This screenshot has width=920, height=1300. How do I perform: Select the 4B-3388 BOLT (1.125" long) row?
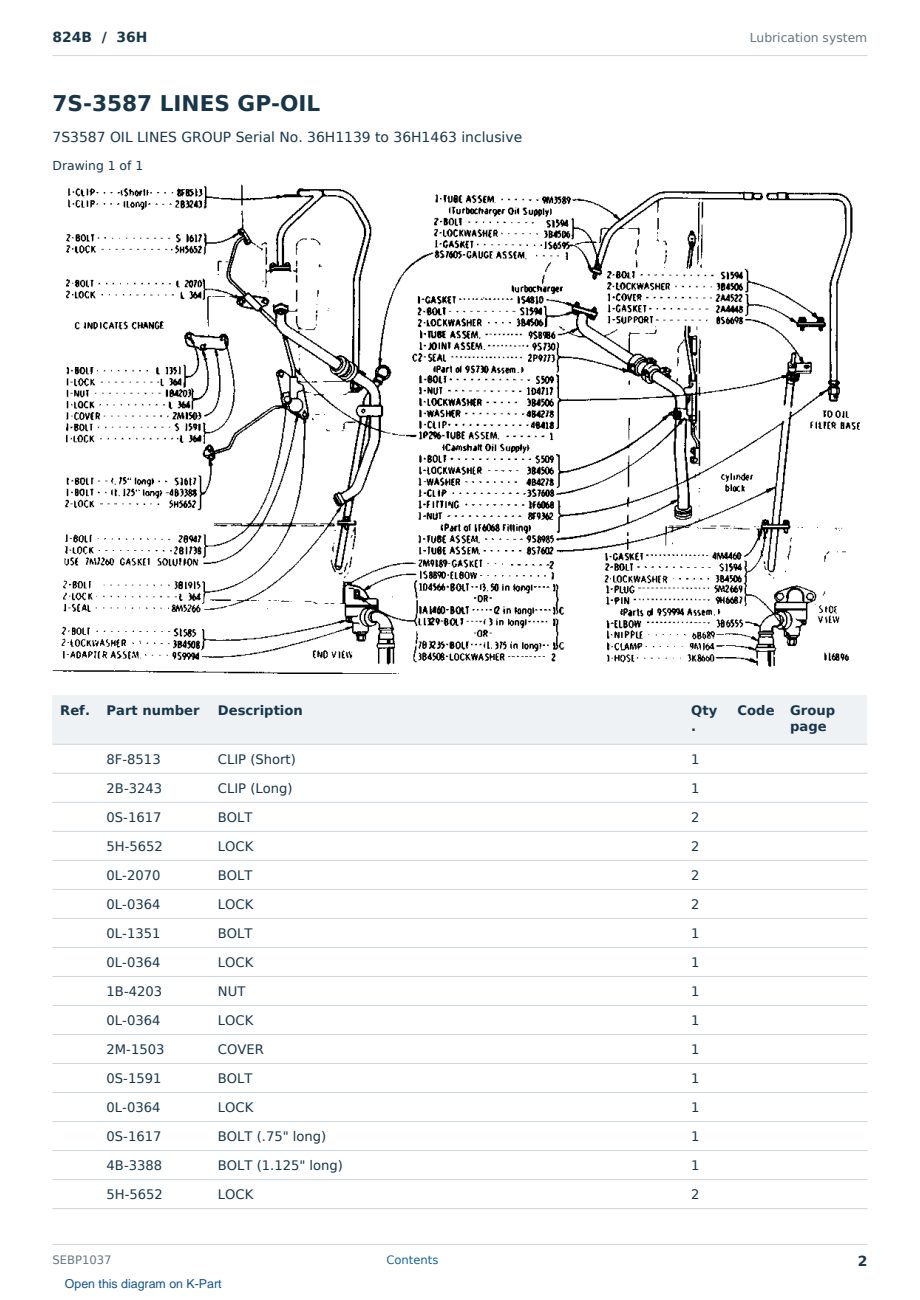[459, 1165]
